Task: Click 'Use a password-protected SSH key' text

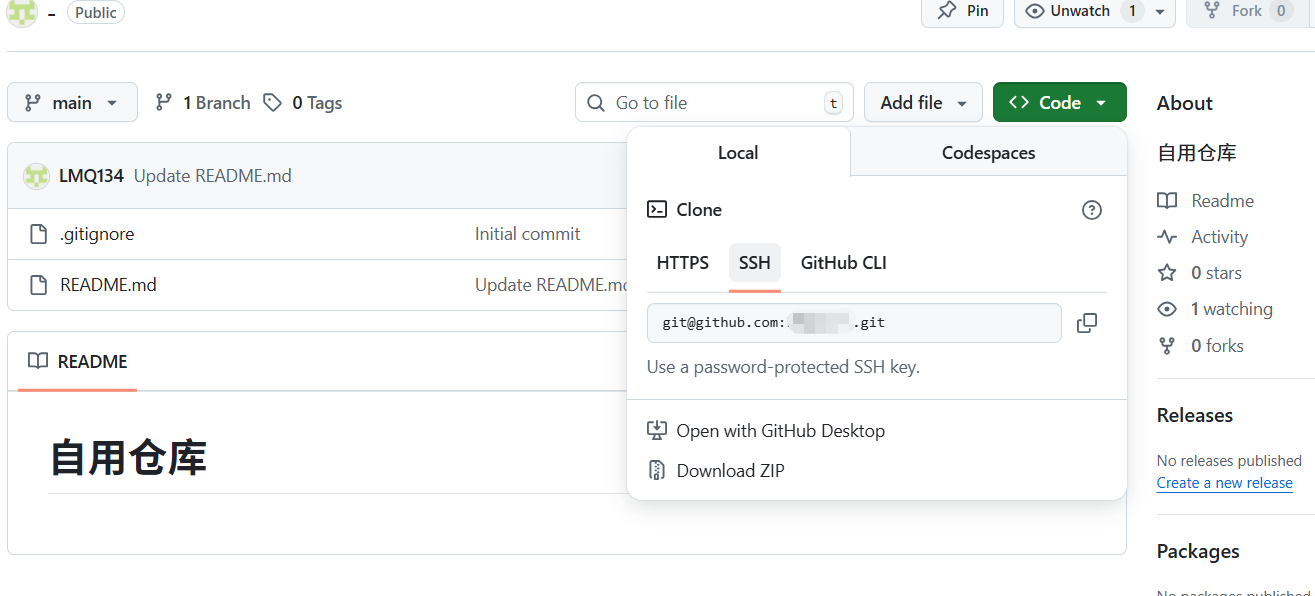Action: (x=783, y=367)
